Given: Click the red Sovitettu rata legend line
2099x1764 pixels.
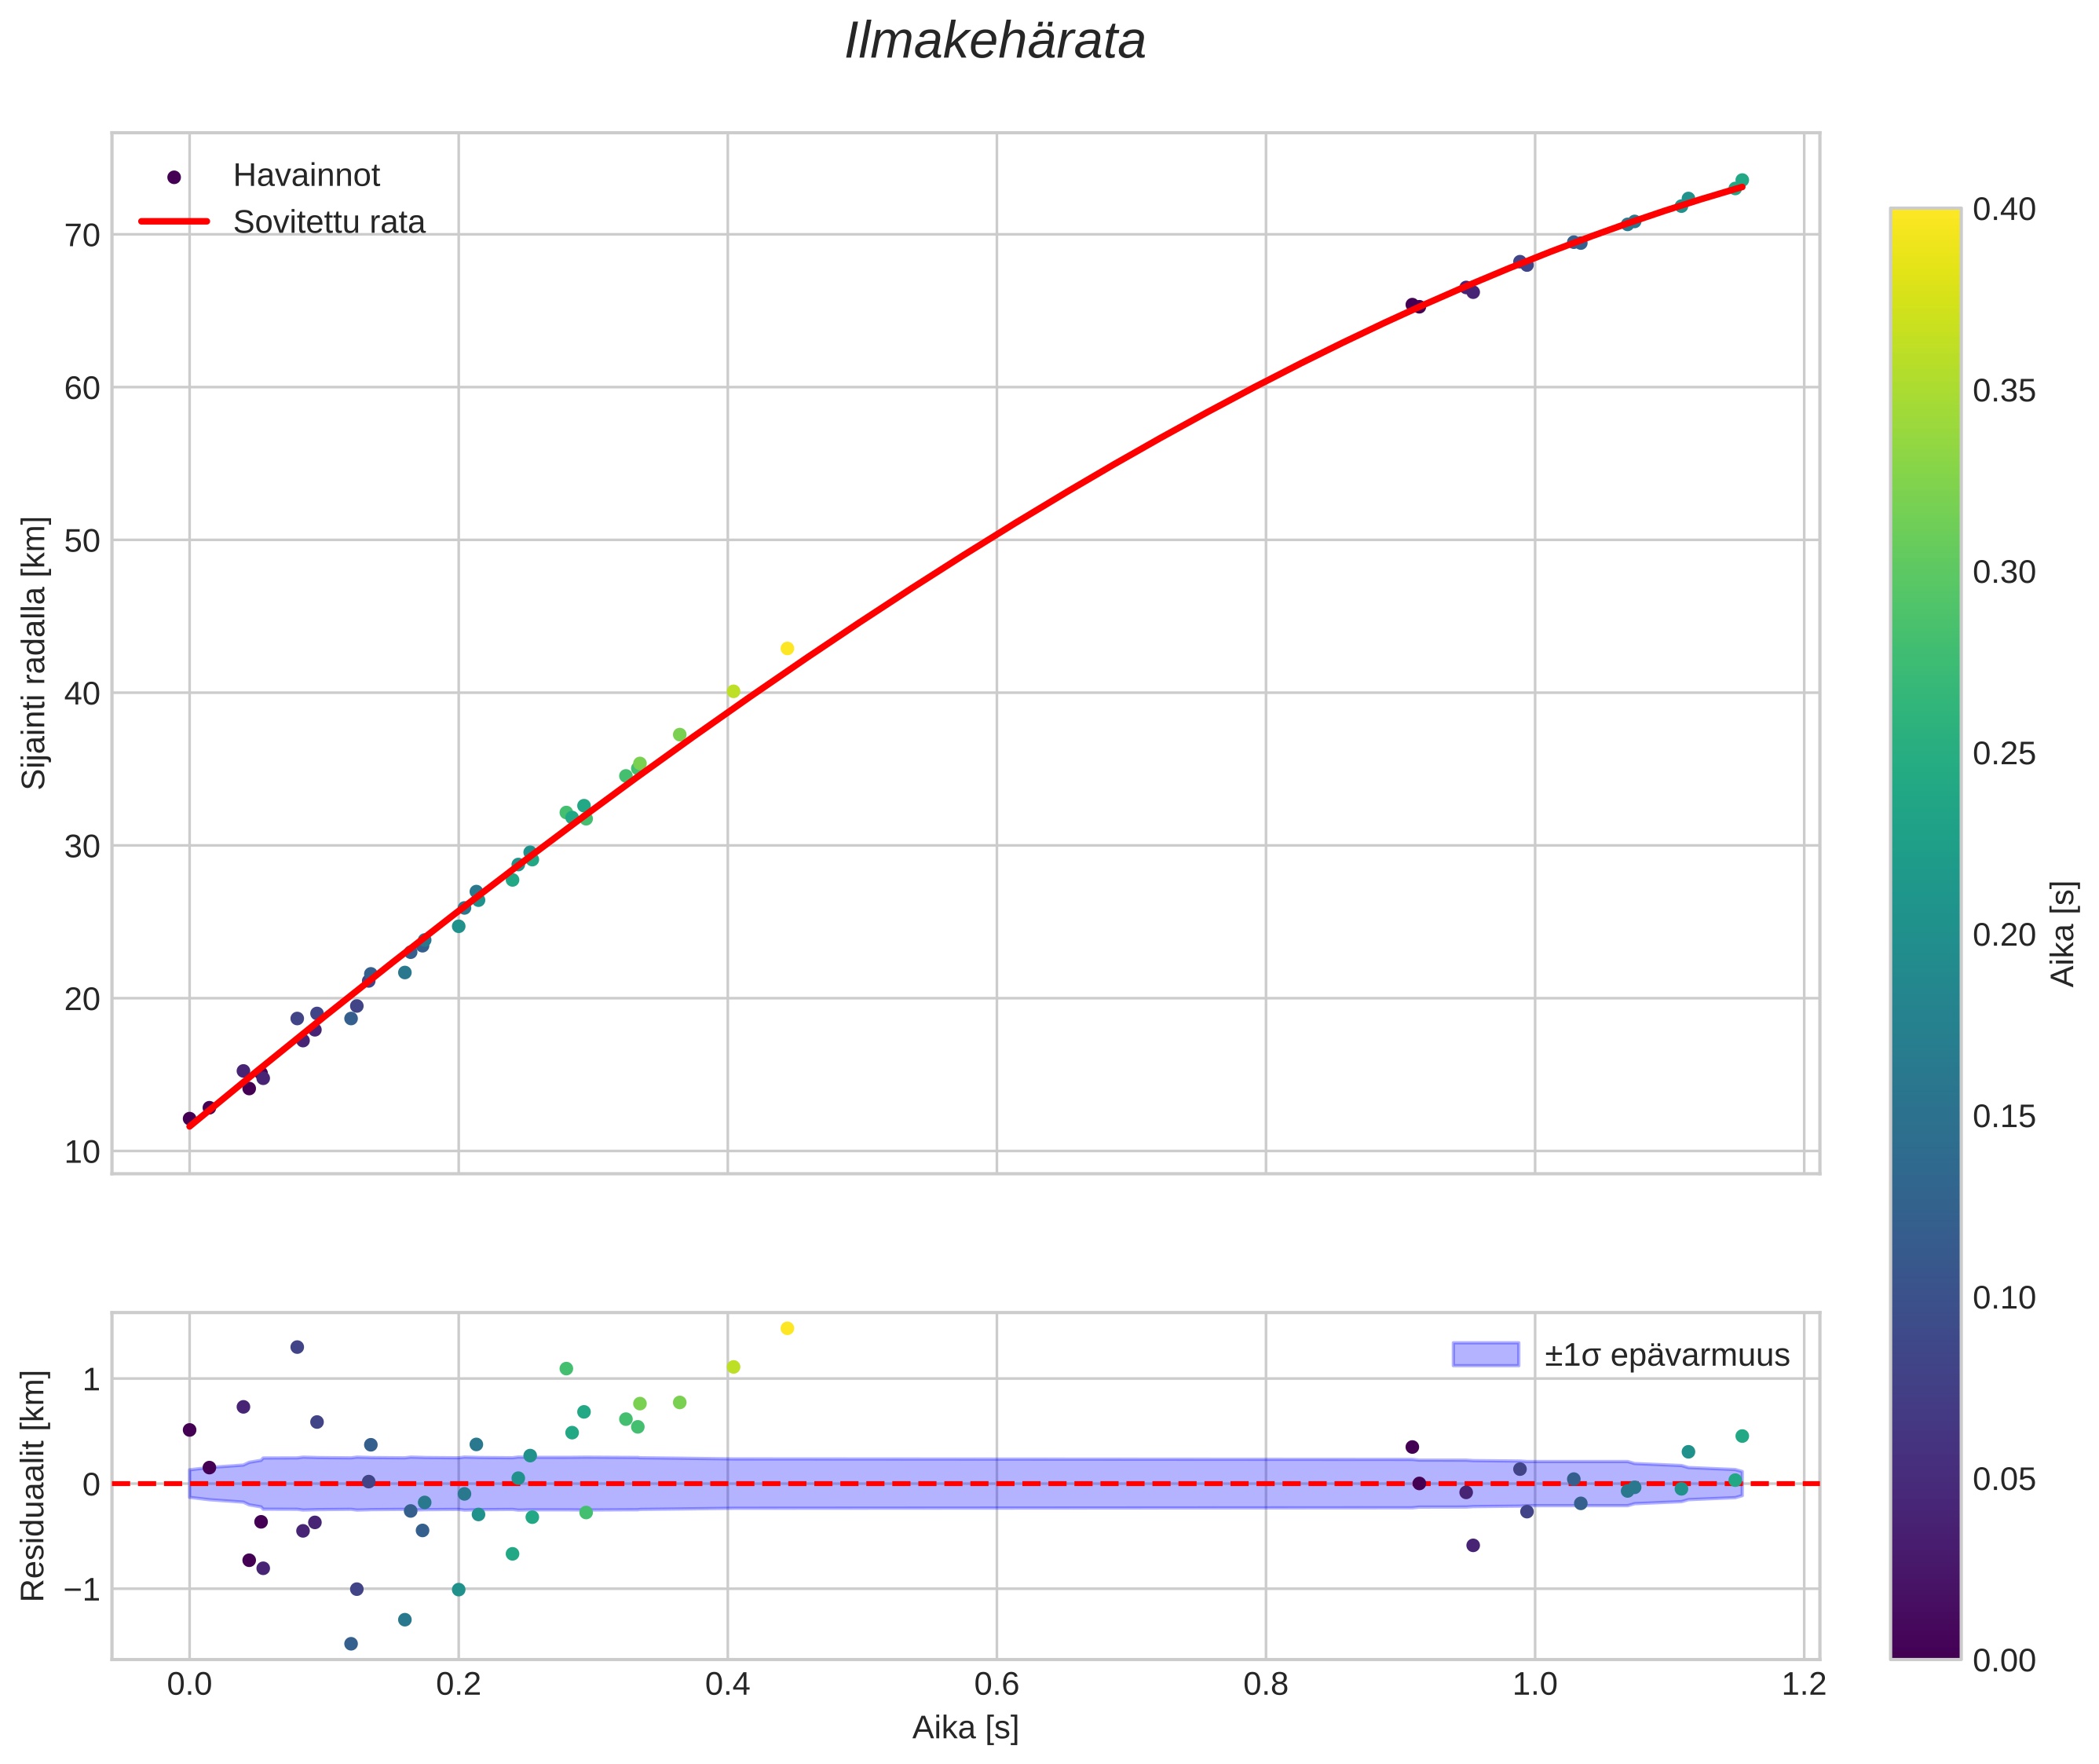Looking at the screenshot, I should [174, 222].
